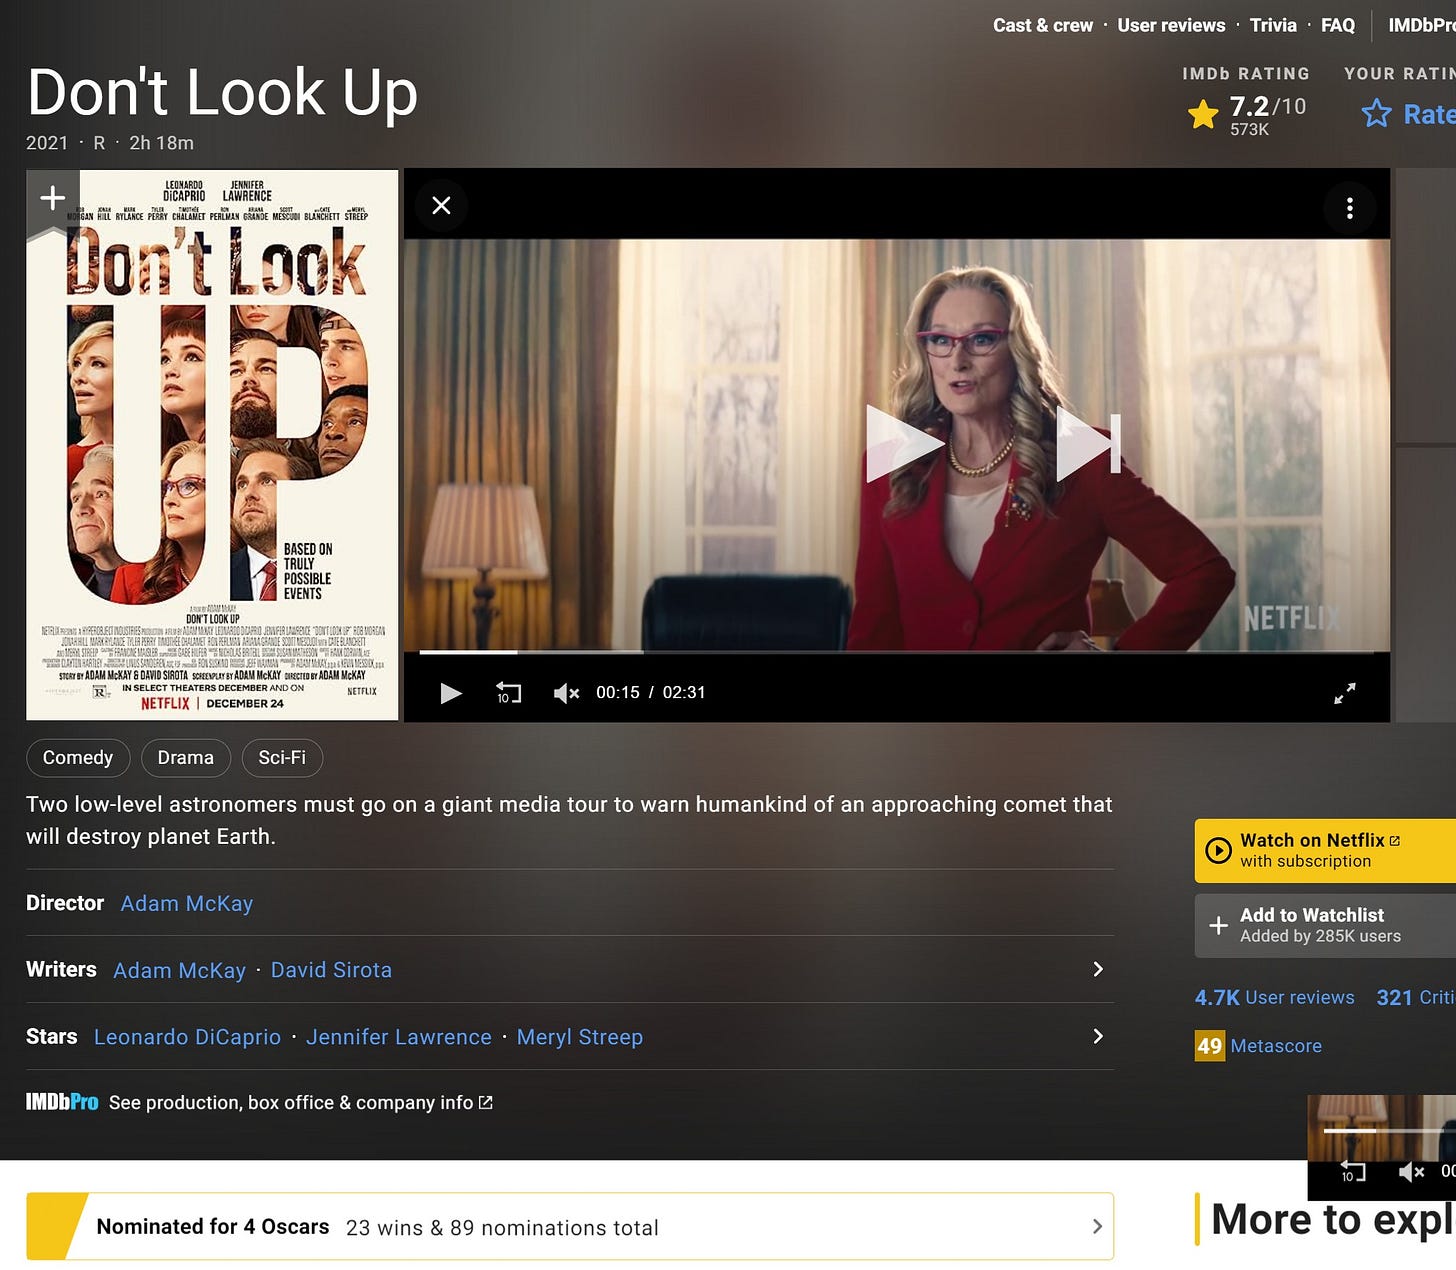The image size is (1456, 1270).
Task: Open the FAQ page
Action: (x=1337, y=25)
